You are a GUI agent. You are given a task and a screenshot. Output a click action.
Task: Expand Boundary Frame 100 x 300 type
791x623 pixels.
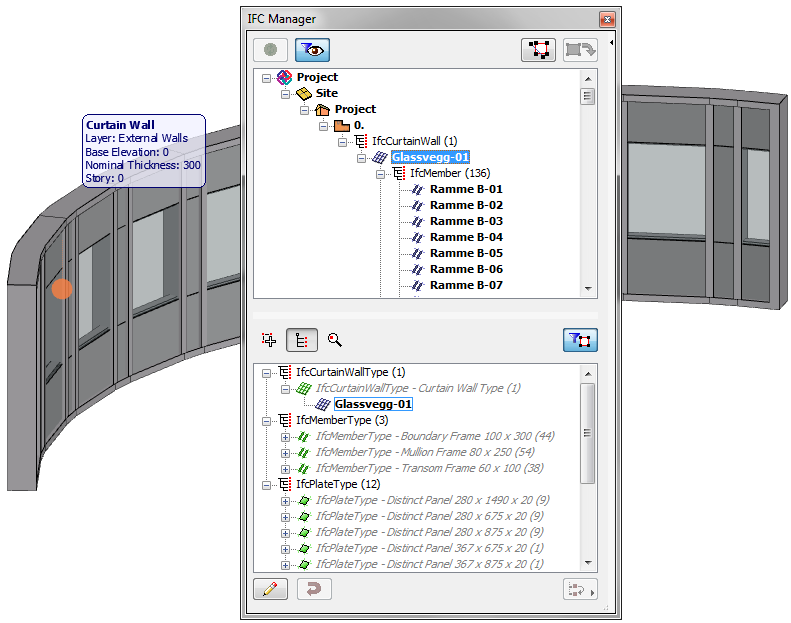point(286,437)
